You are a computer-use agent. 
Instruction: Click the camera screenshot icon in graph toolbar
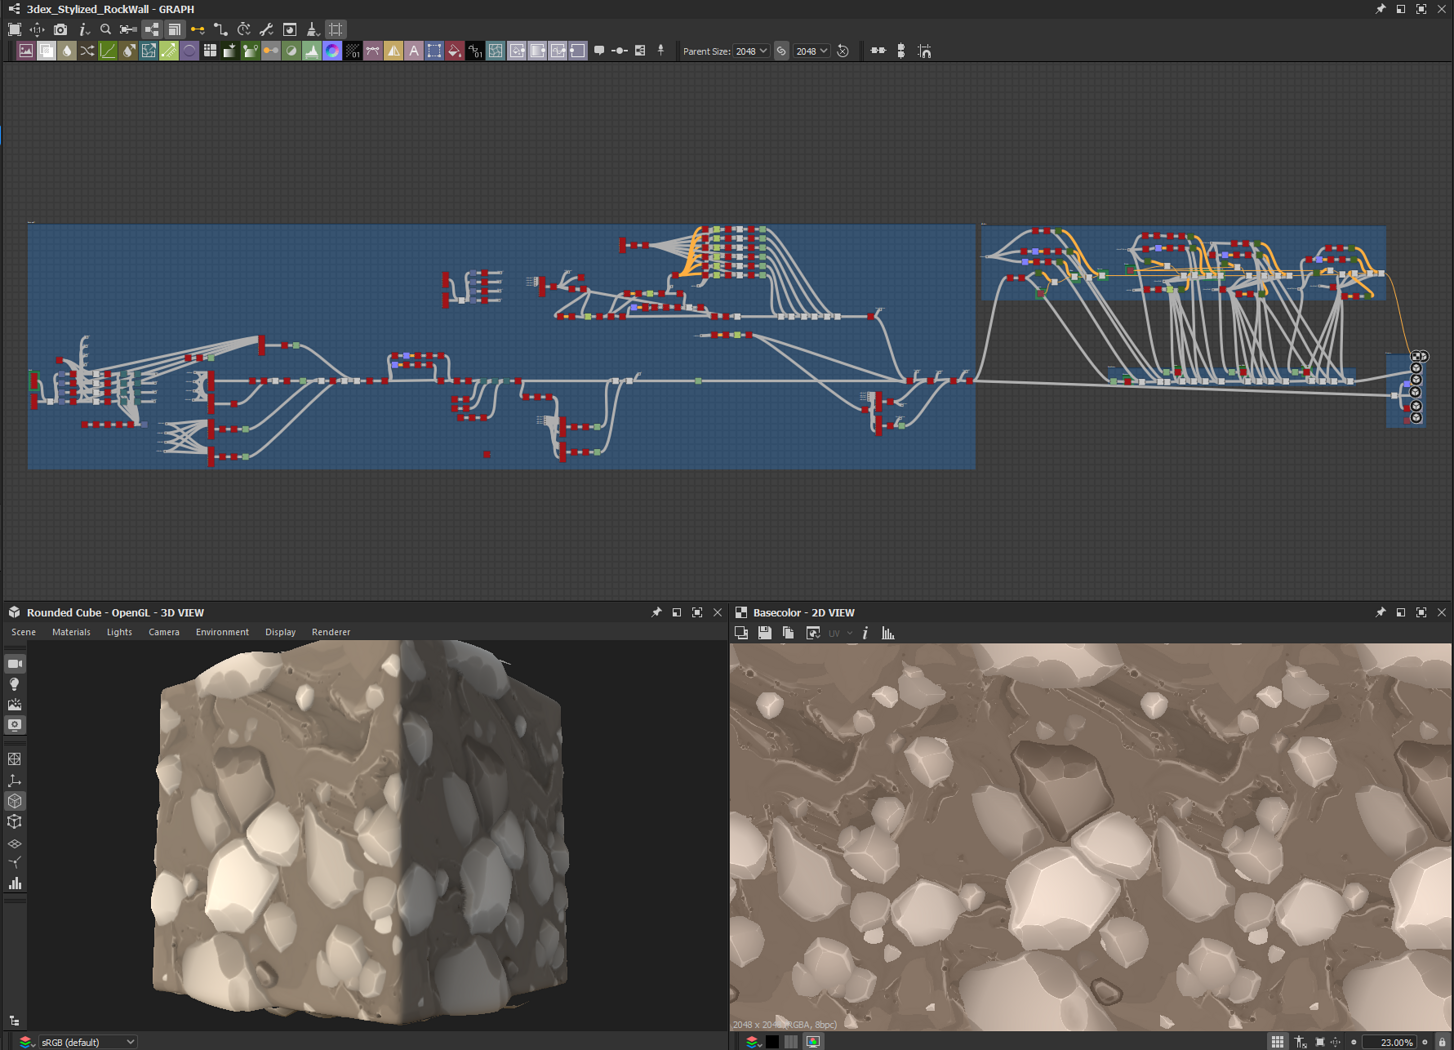coord(60,30)
